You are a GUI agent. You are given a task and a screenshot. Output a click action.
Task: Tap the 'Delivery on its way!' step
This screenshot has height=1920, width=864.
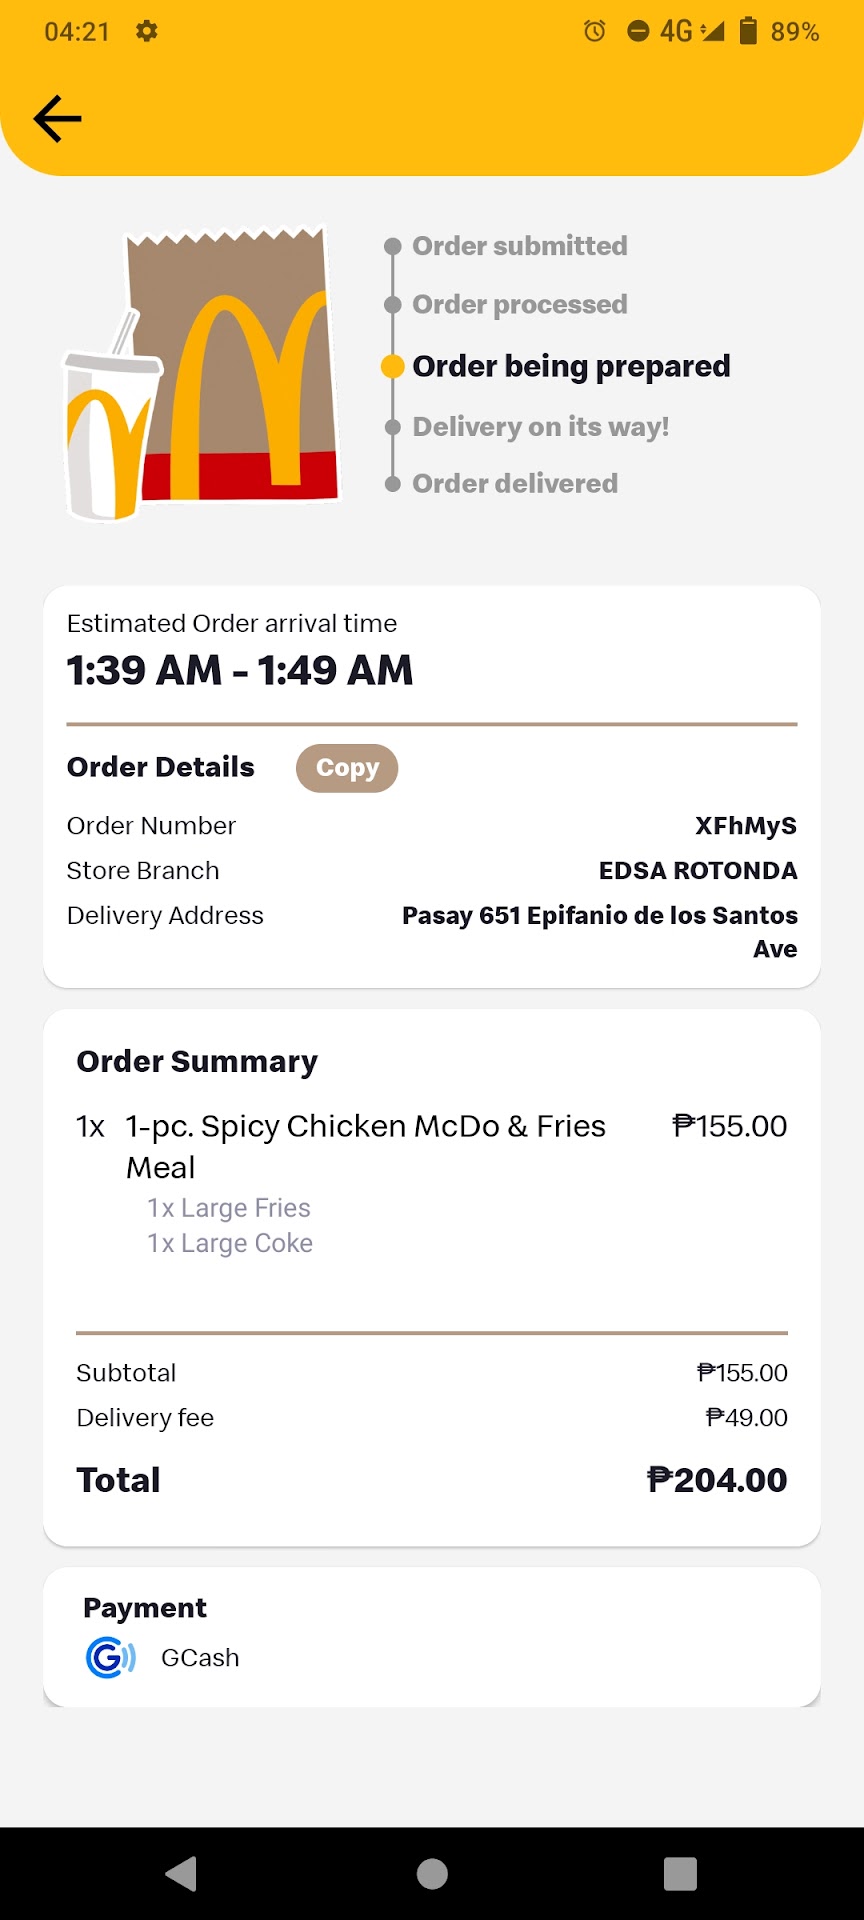tap(541, 427)
